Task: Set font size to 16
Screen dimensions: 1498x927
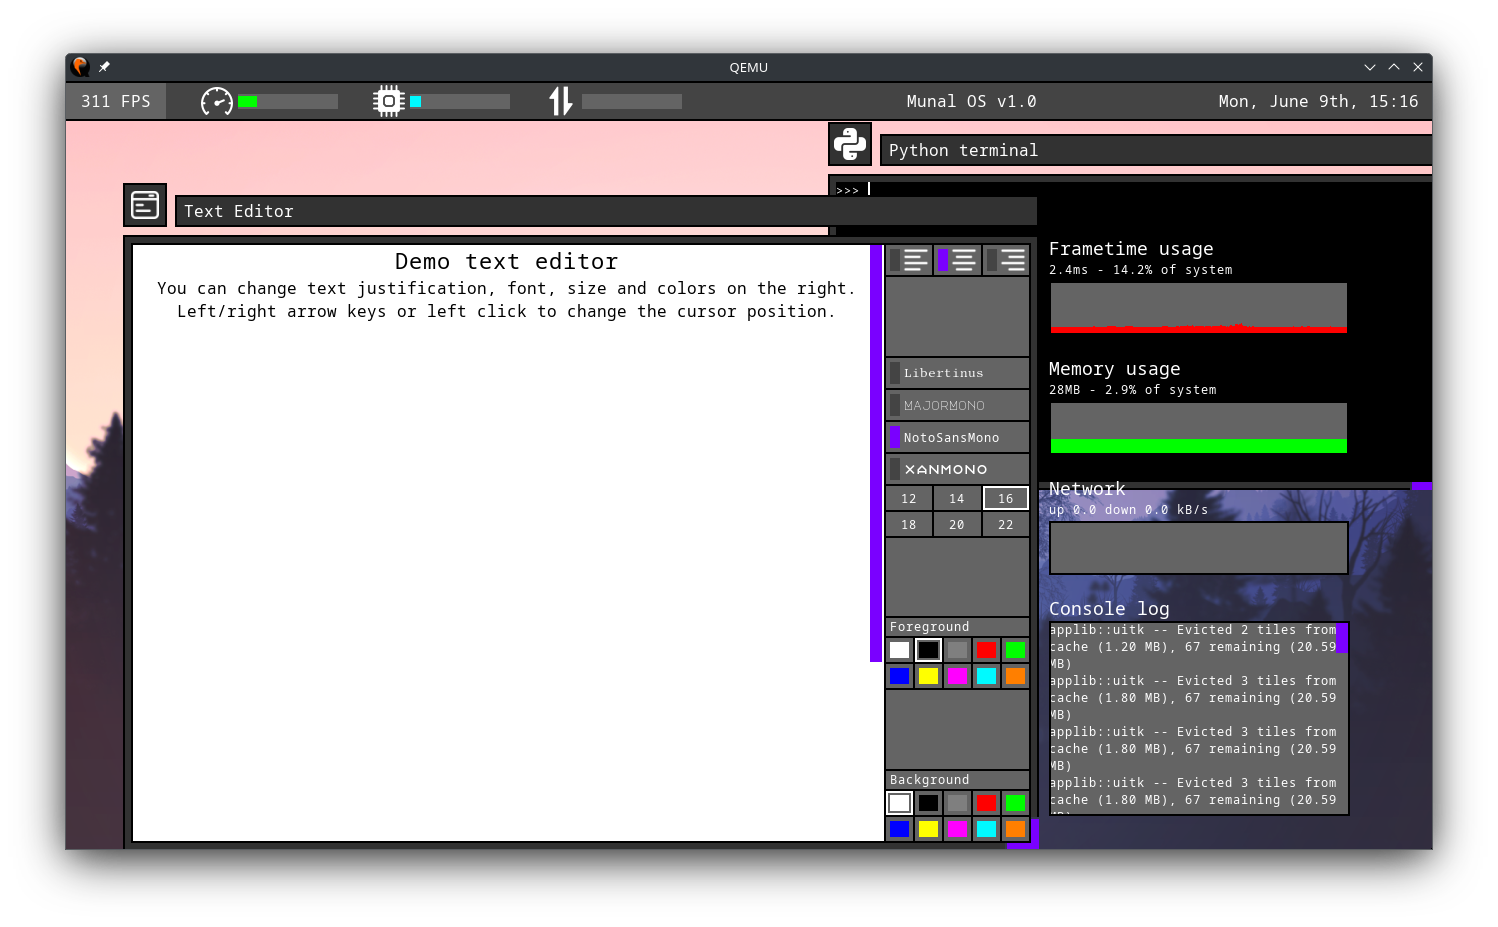Action: [1006, 498]
